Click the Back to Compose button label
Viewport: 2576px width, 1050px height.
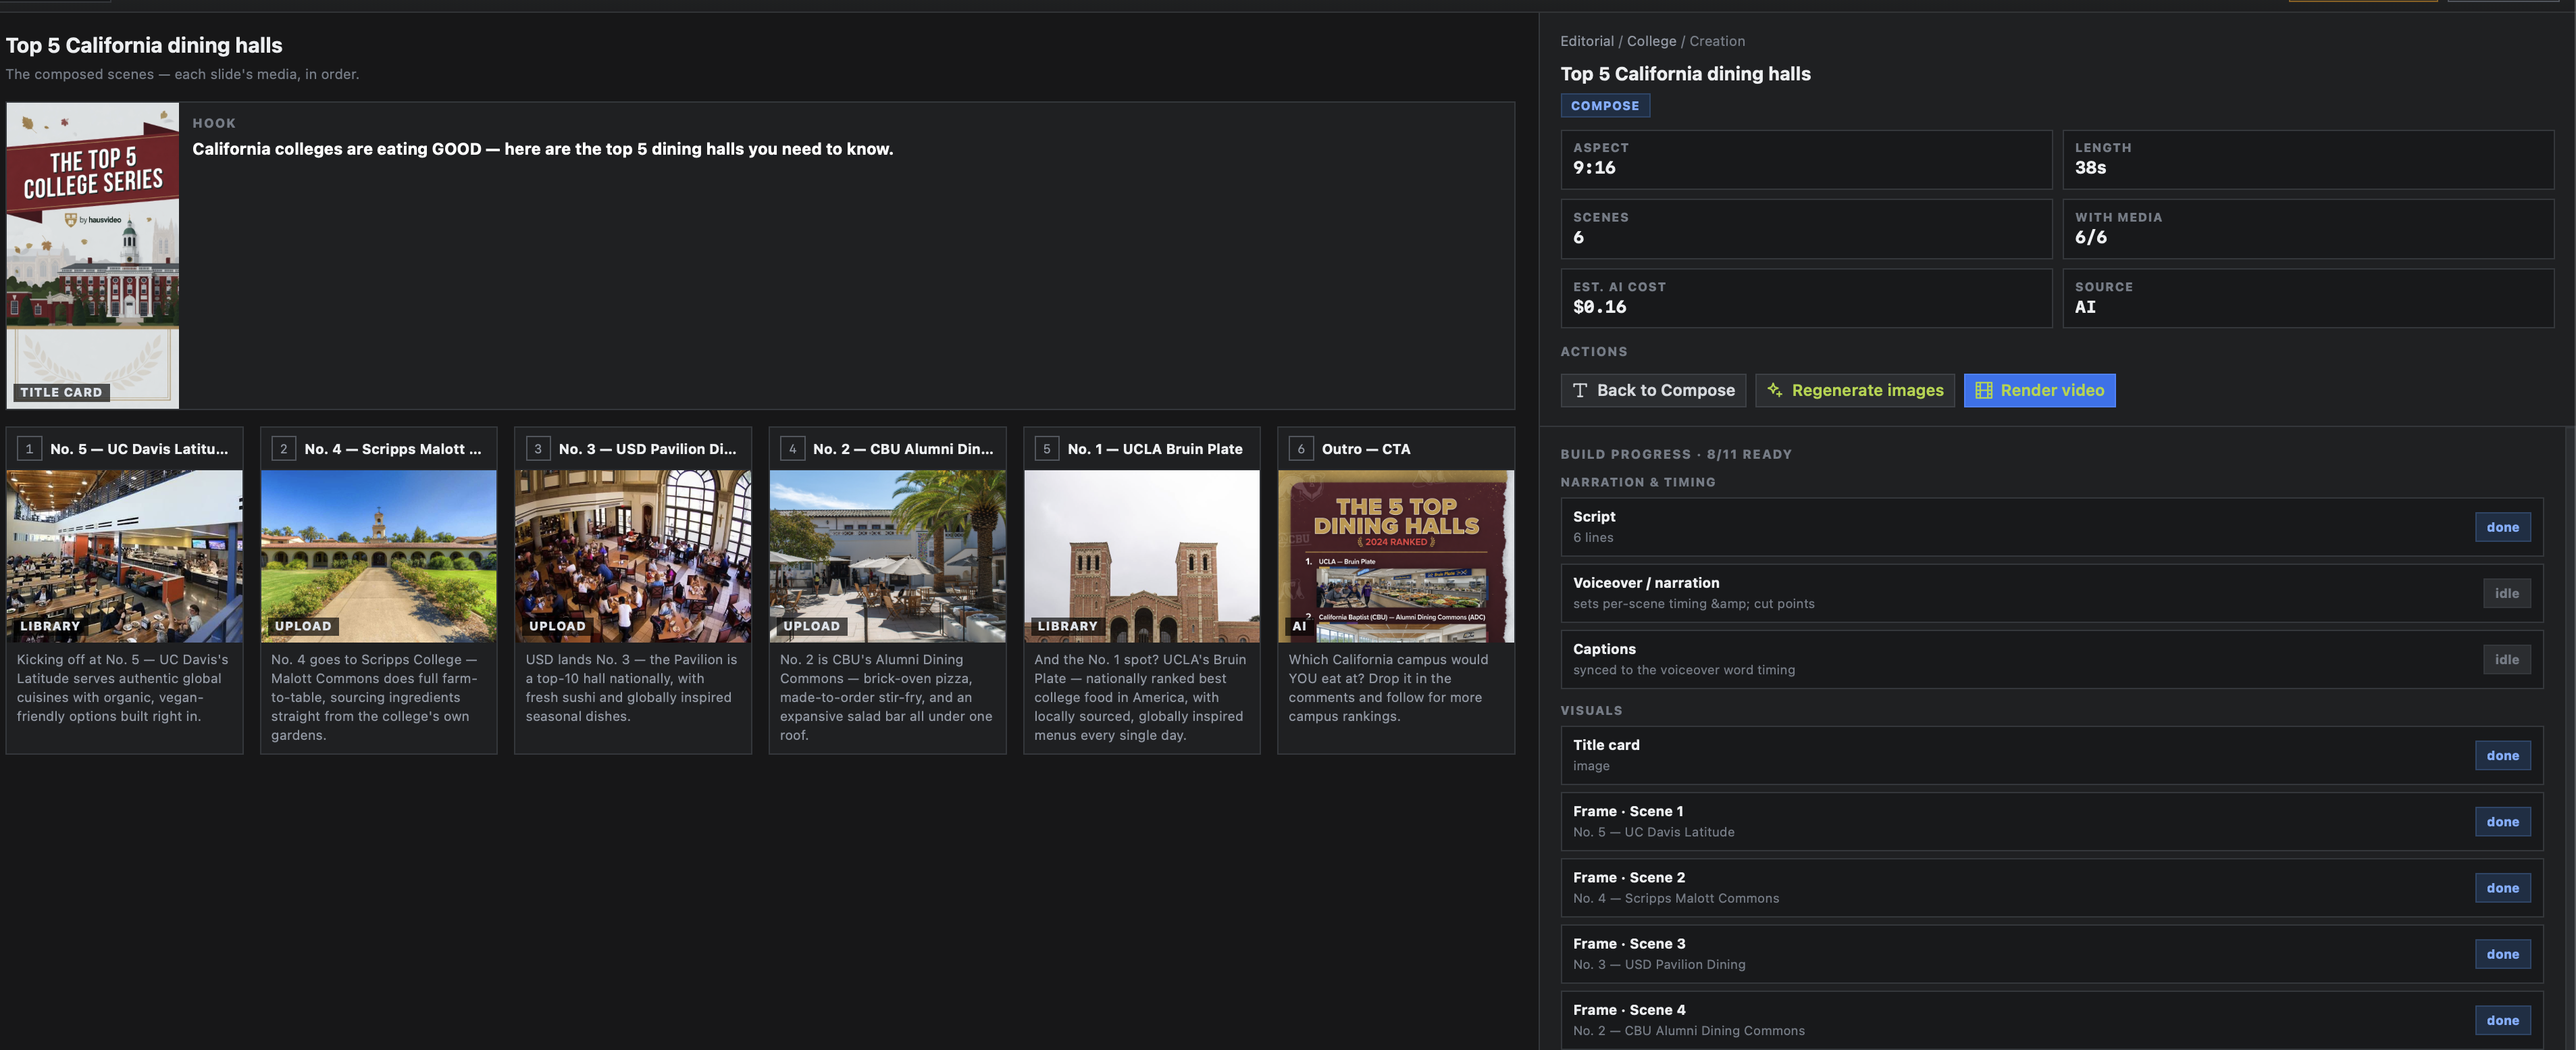[x=1665, y=391]
